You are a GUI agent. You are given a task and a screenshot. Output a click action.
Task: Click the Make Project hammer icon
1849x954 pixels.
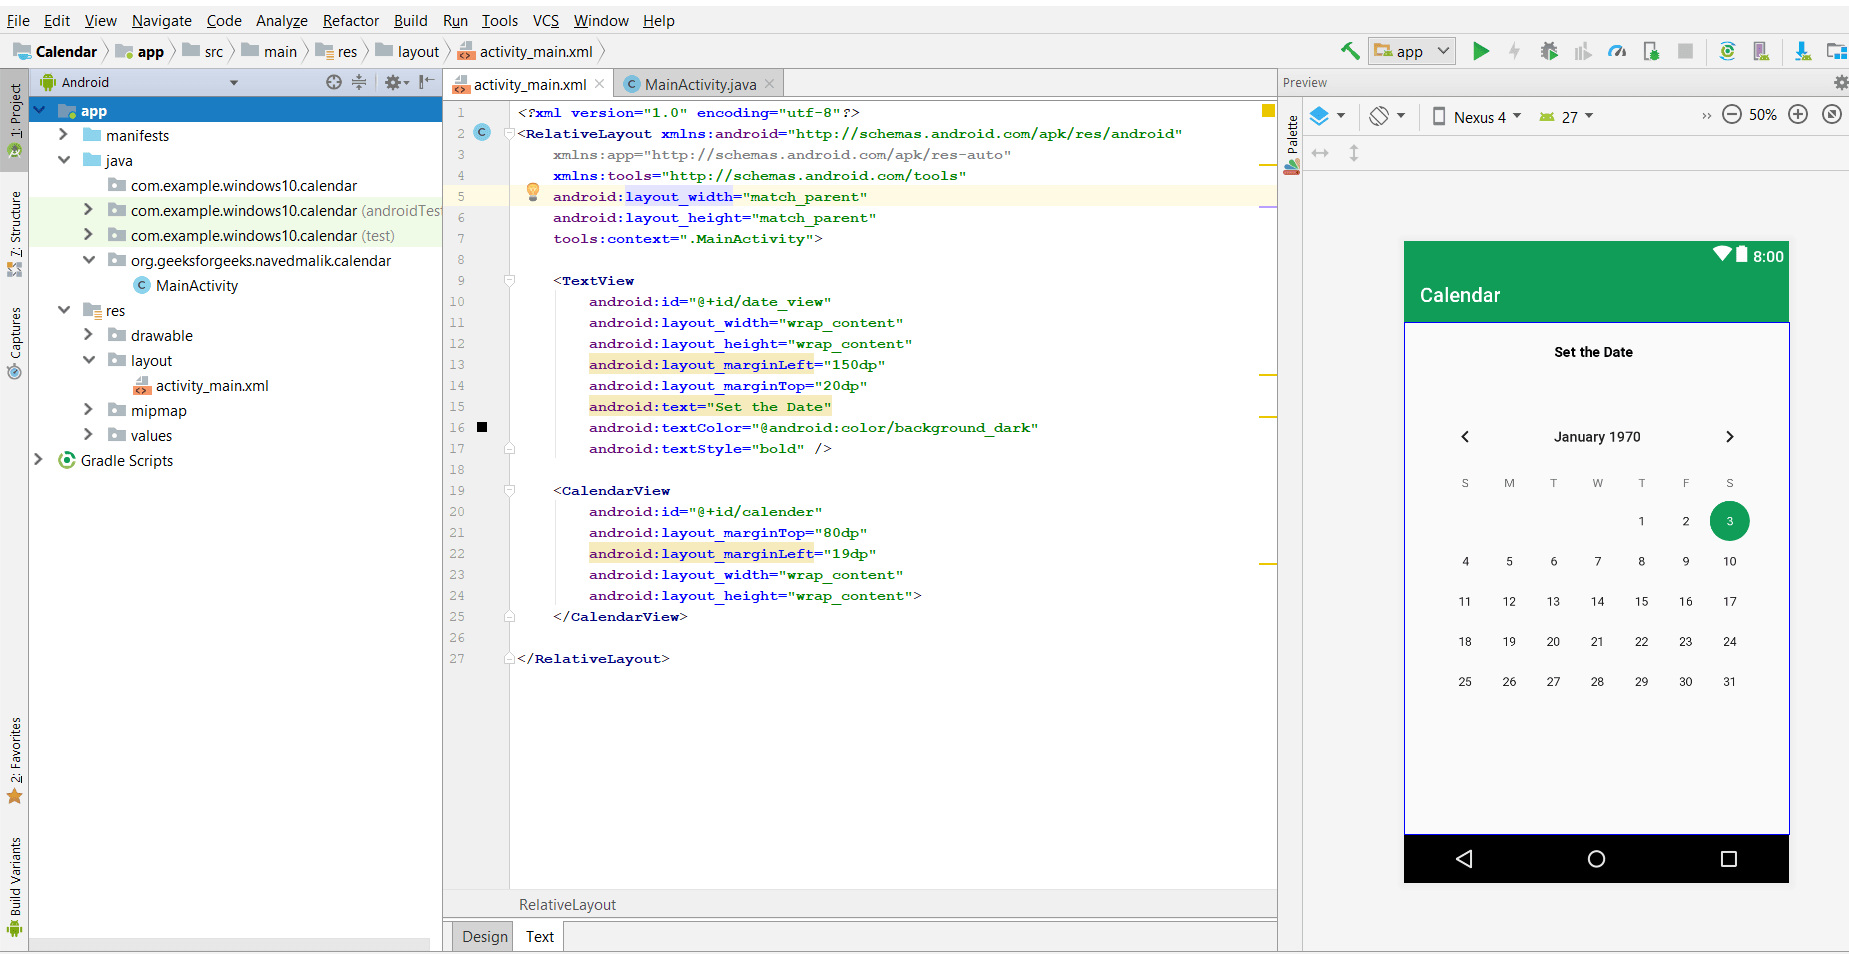[x=1350, y=51]
